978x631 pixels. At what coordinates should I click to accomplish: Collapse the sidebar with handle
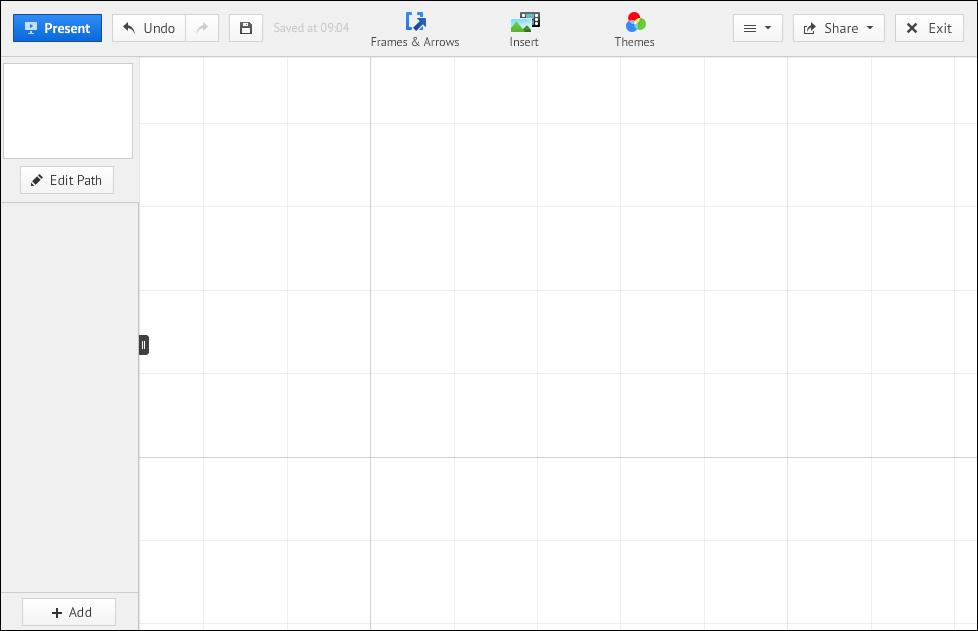tap(143, 345)
